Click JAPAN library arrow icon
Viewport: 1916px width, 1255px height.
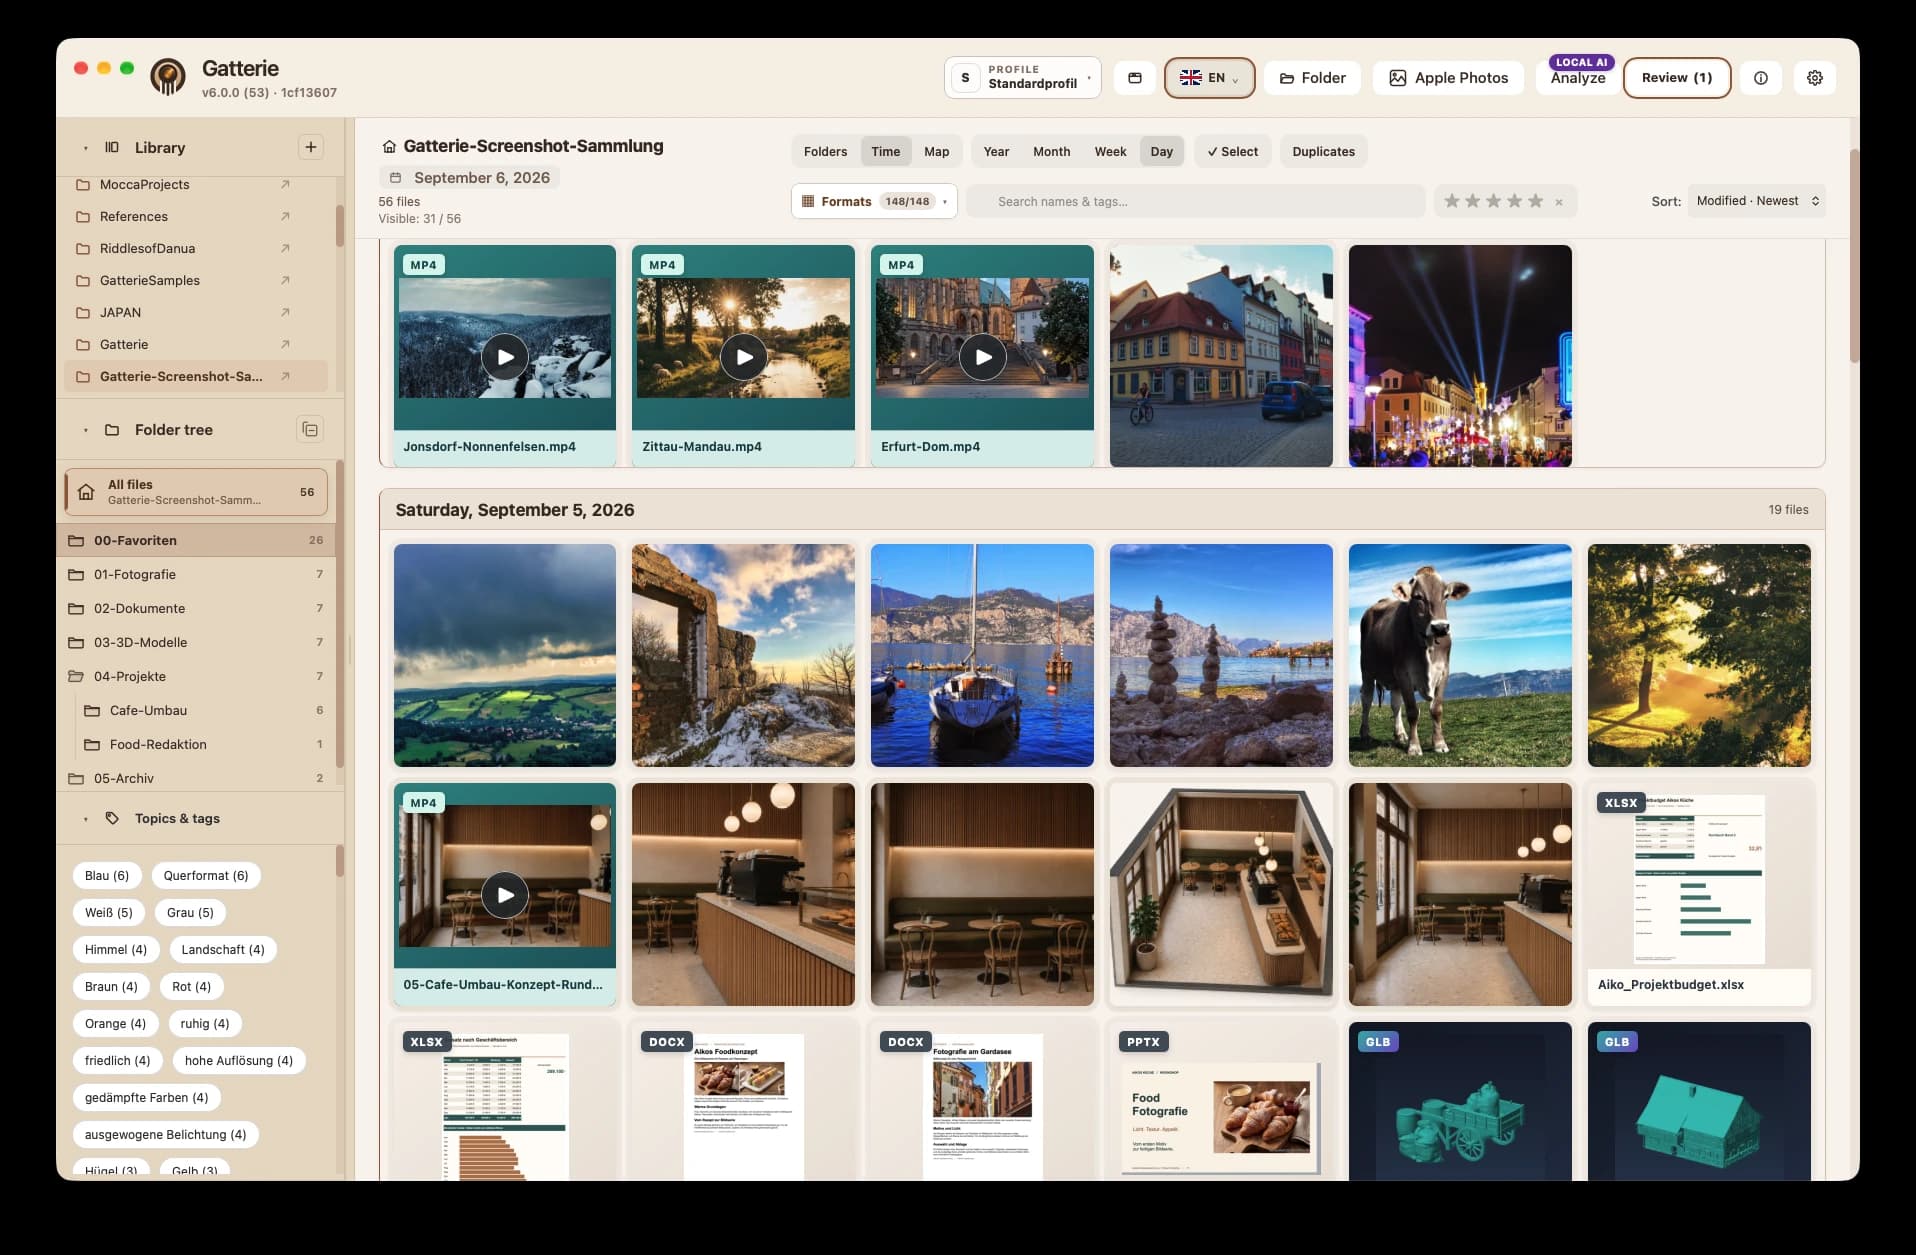[285, 312]
